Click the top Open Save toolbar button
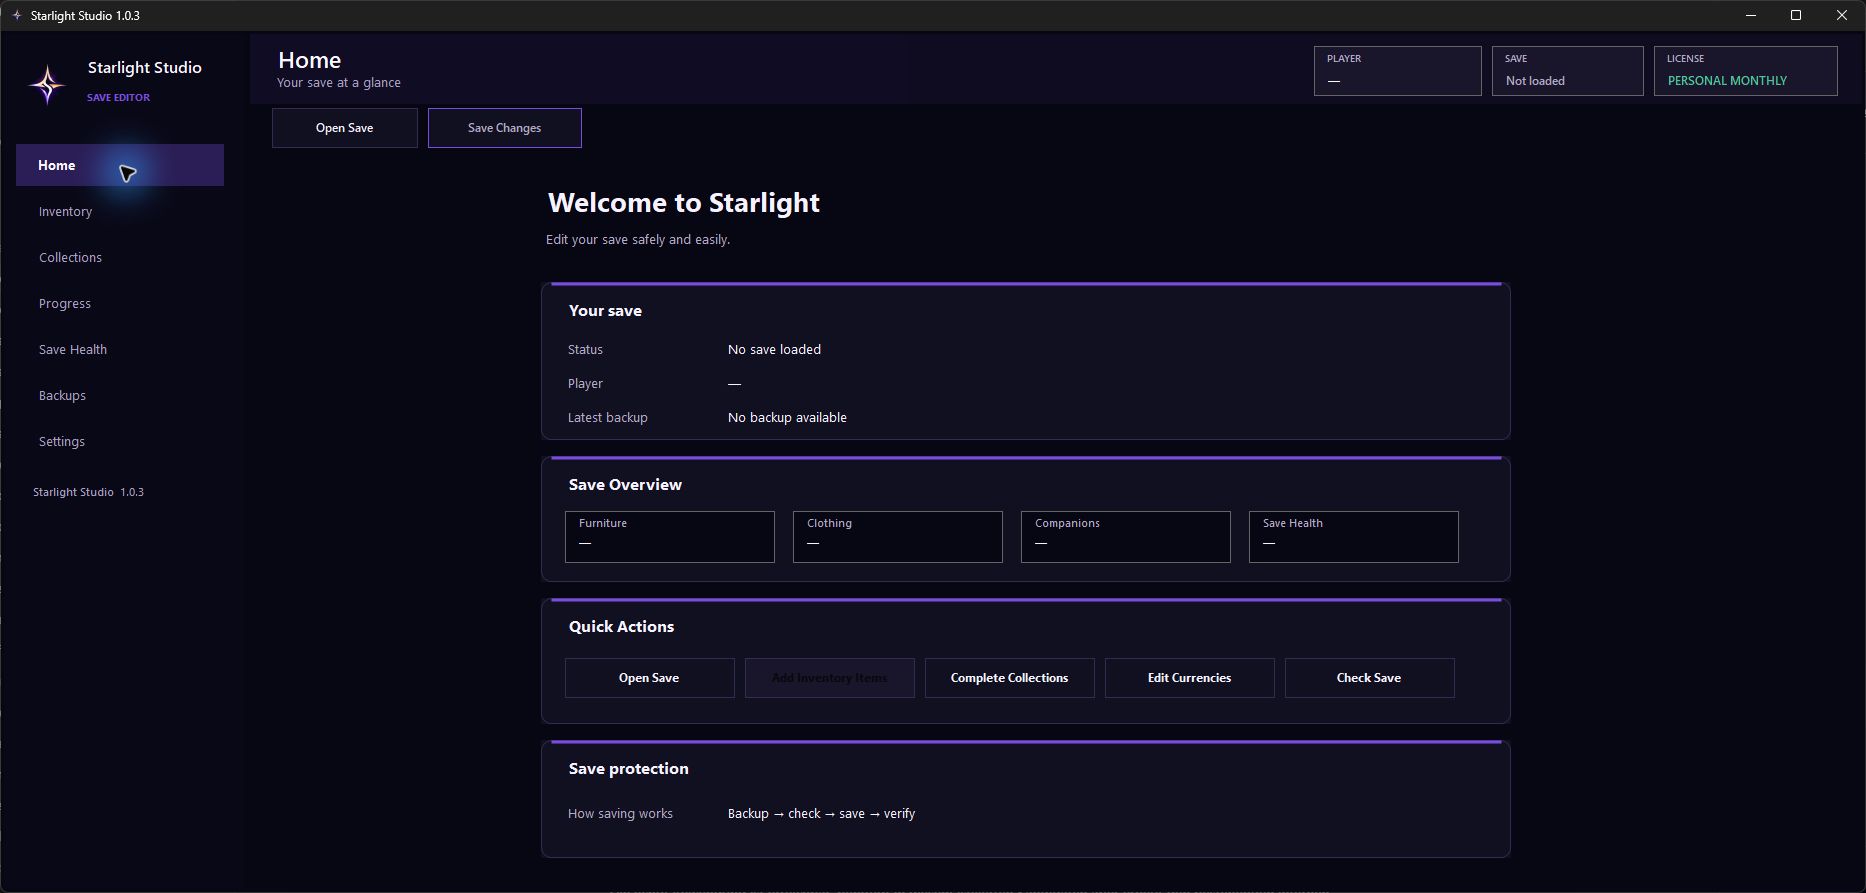 (x=345, y=128)
